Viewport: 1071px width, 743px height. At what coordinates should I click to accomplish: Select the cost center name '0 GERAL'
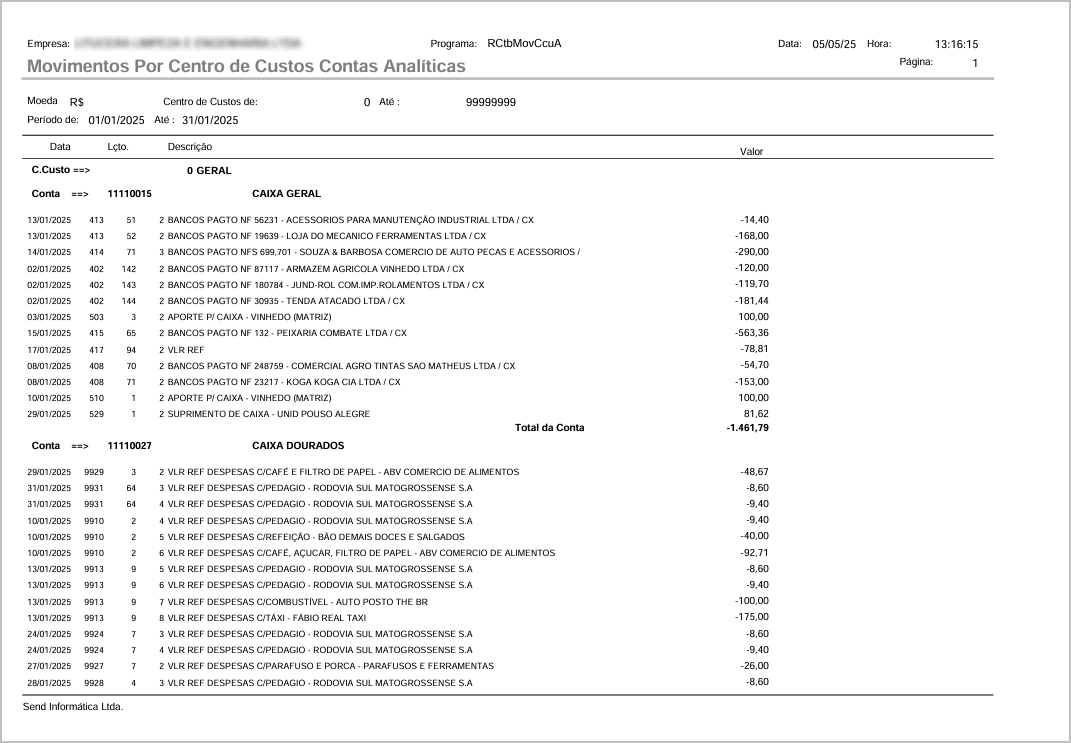tap(209, 171)
